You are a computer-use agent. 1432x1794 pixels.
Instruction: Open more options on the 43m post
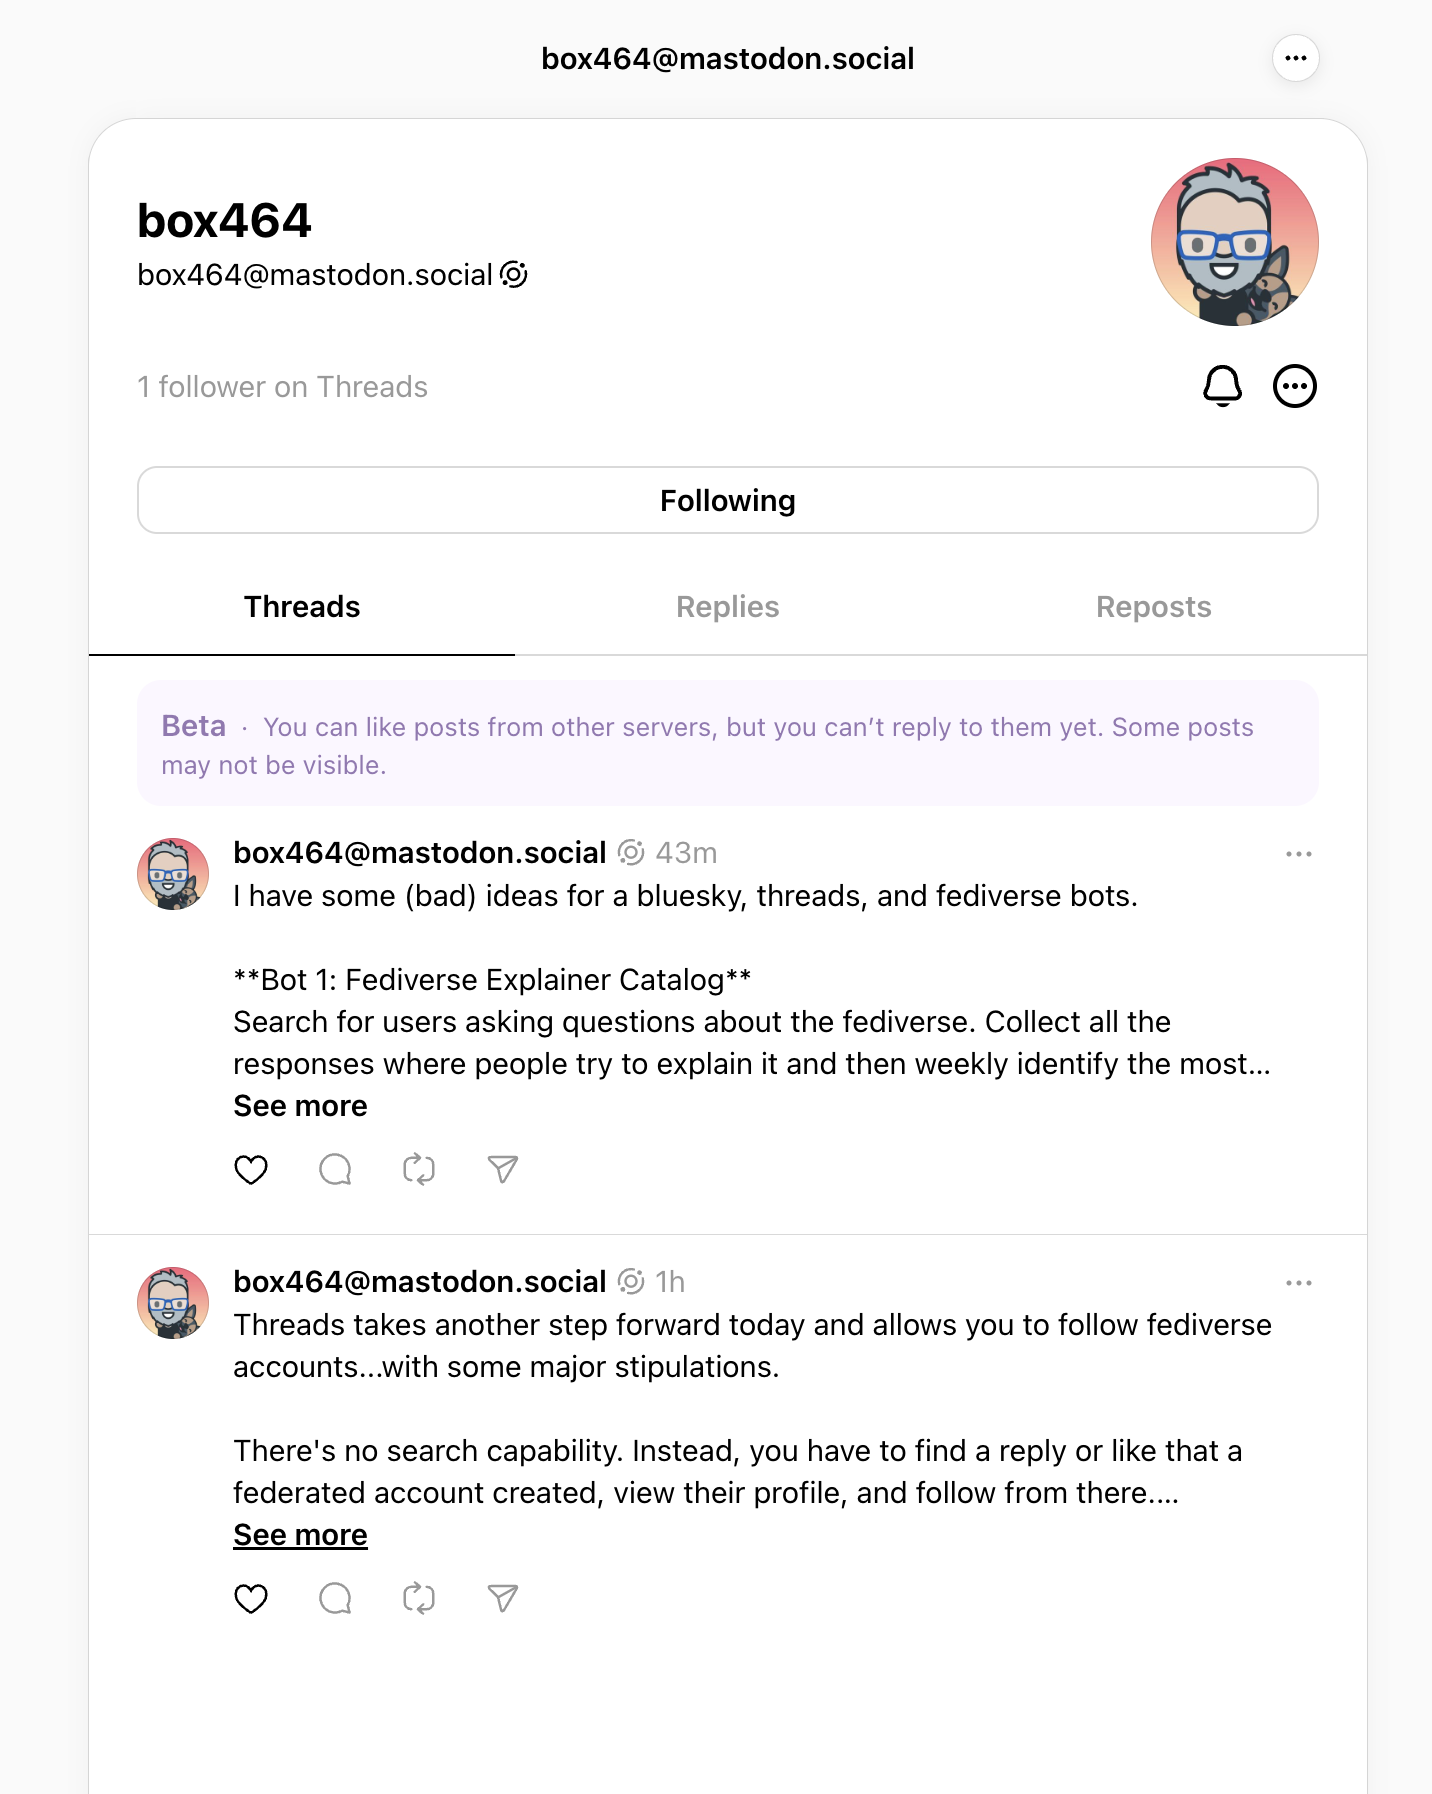(1298, 854)
